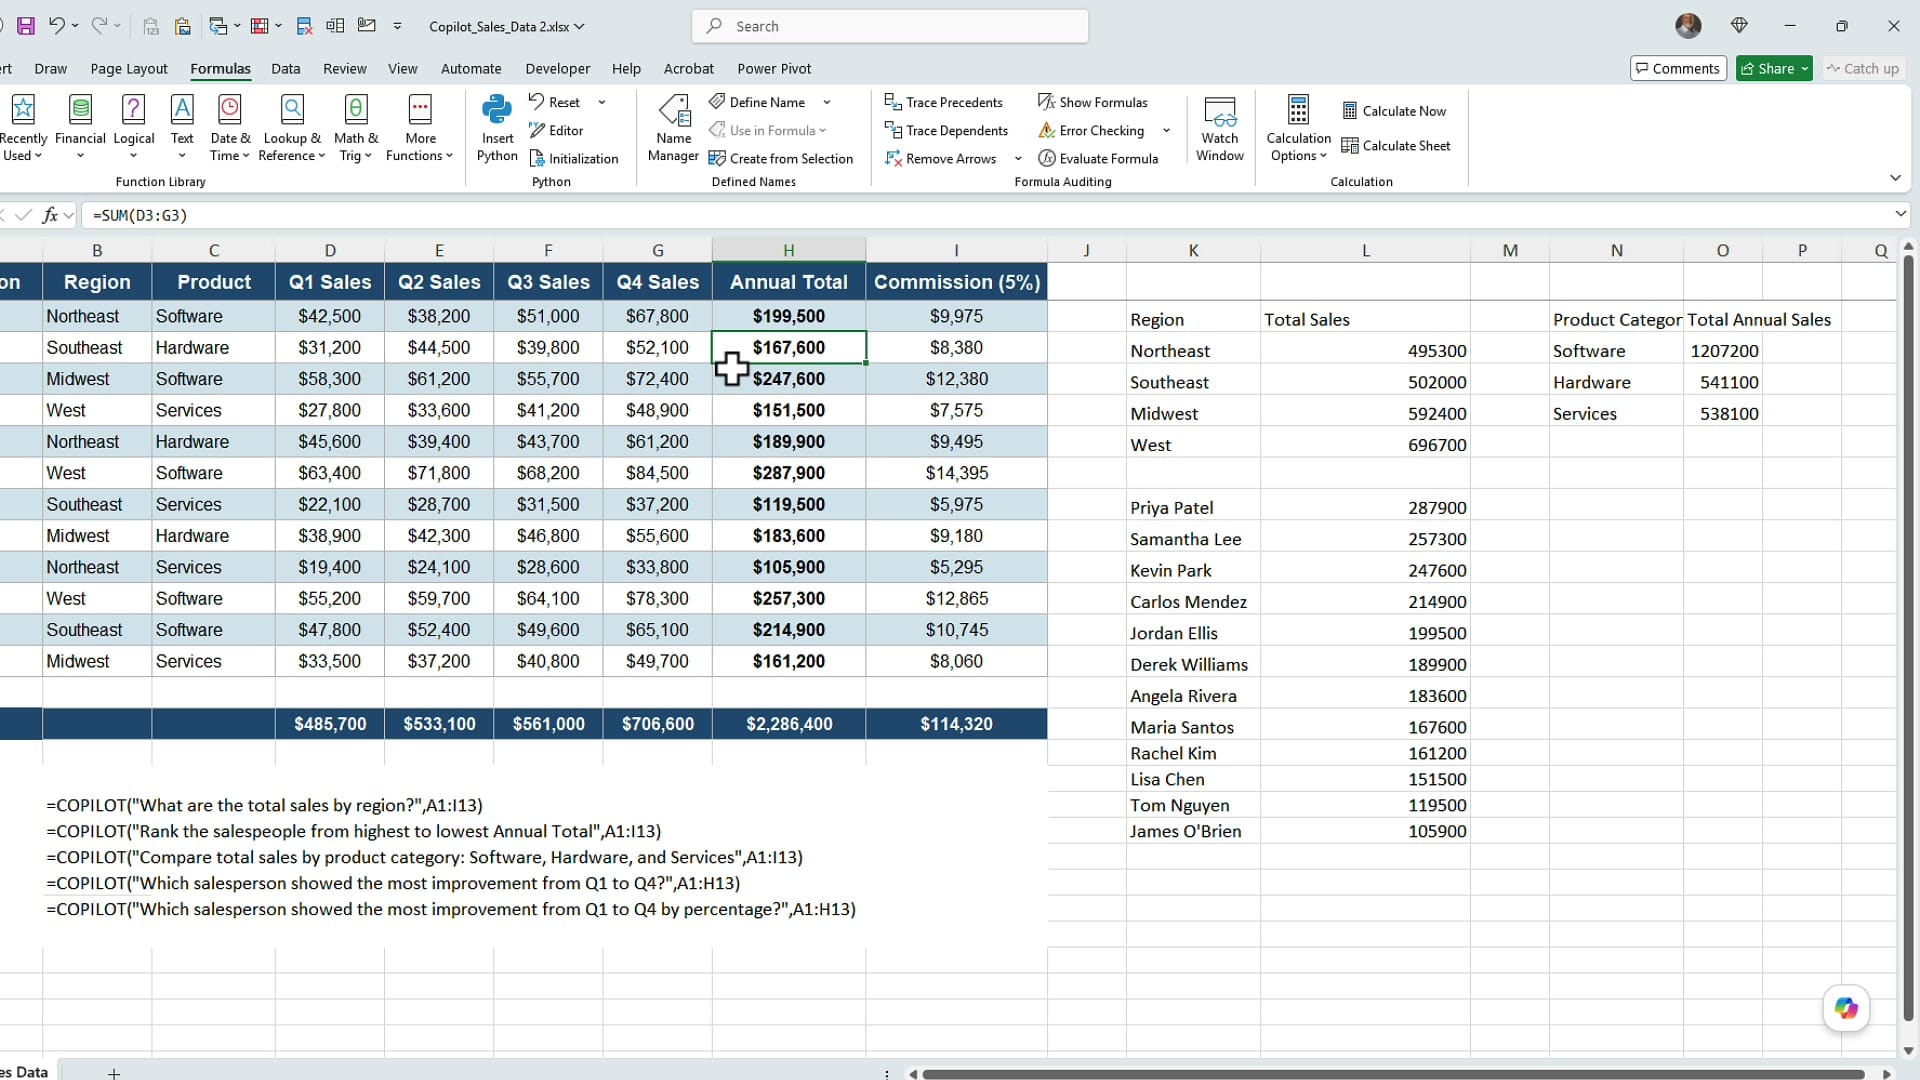Switch to the Review tab

point(345,68)
